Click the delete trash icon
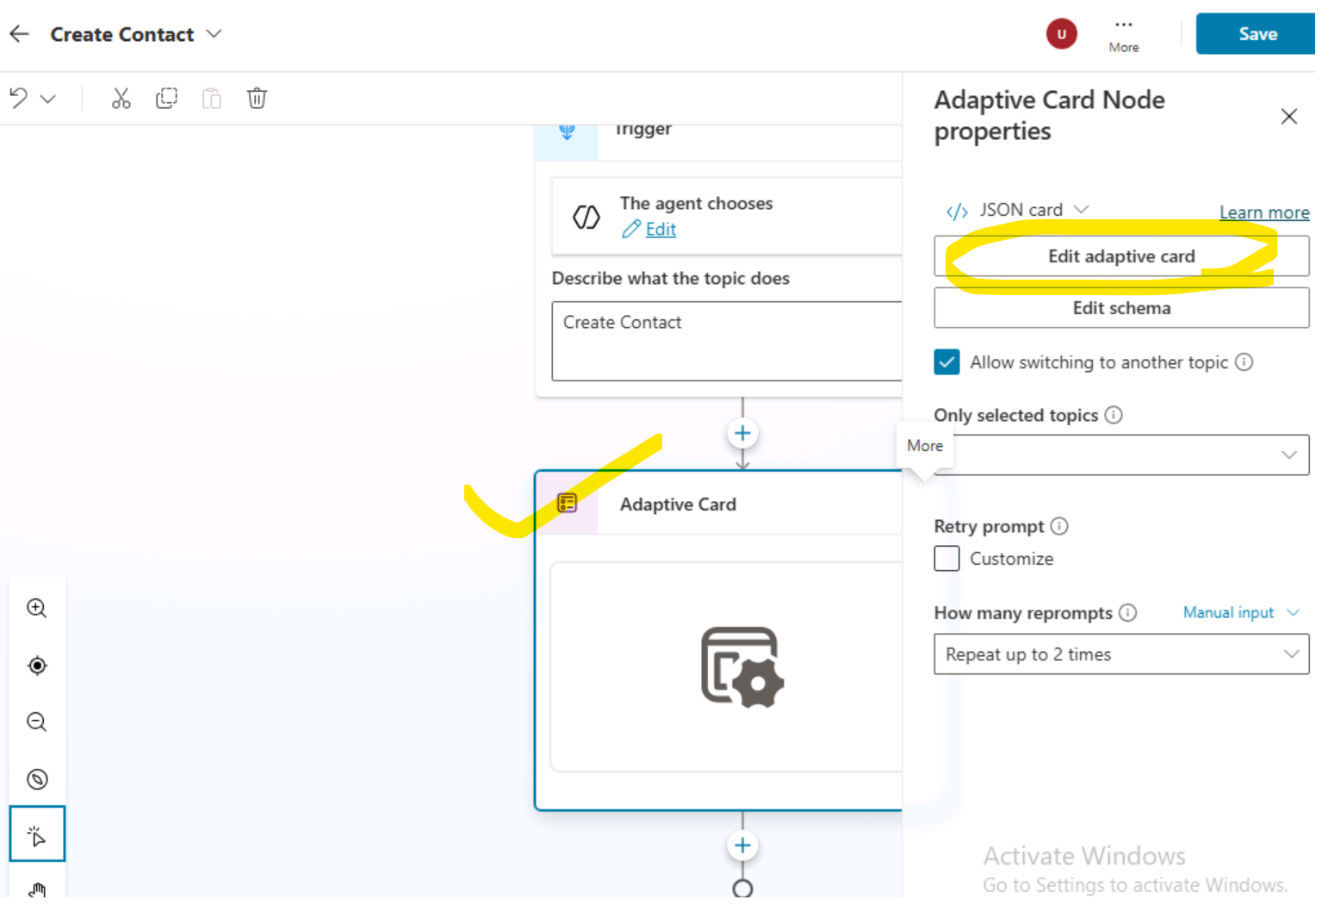This screenshot has height=915, width=1332. (257, 98)
